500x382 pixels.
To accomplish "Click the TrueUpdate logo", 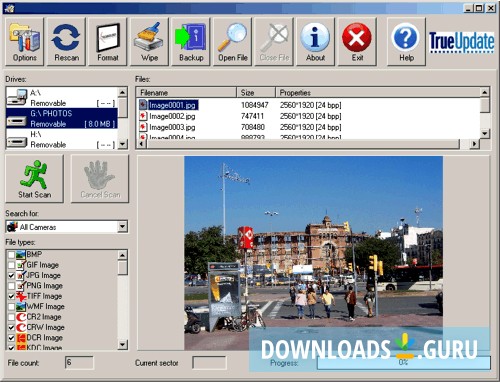I will (462, 42).
